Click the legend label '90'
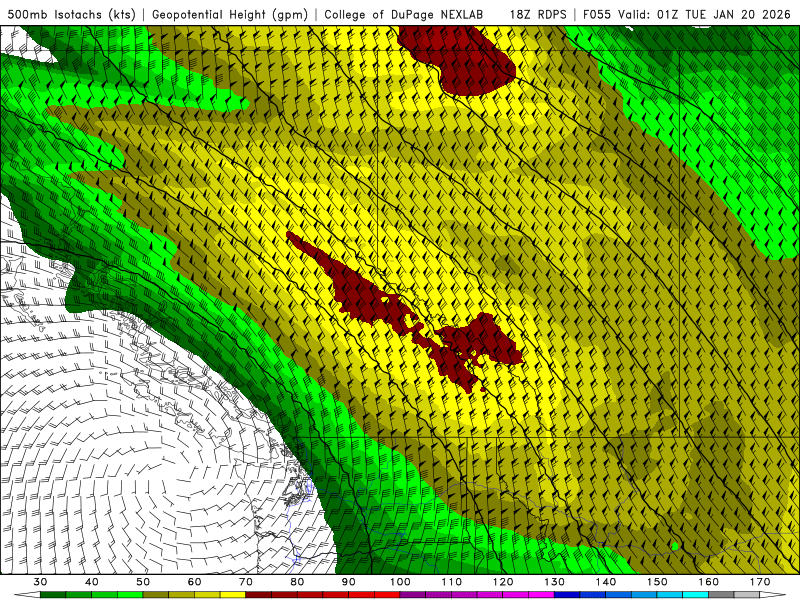The width and height of the screenshot is (800, 600). pyautogui.click(x=348, y=582)
